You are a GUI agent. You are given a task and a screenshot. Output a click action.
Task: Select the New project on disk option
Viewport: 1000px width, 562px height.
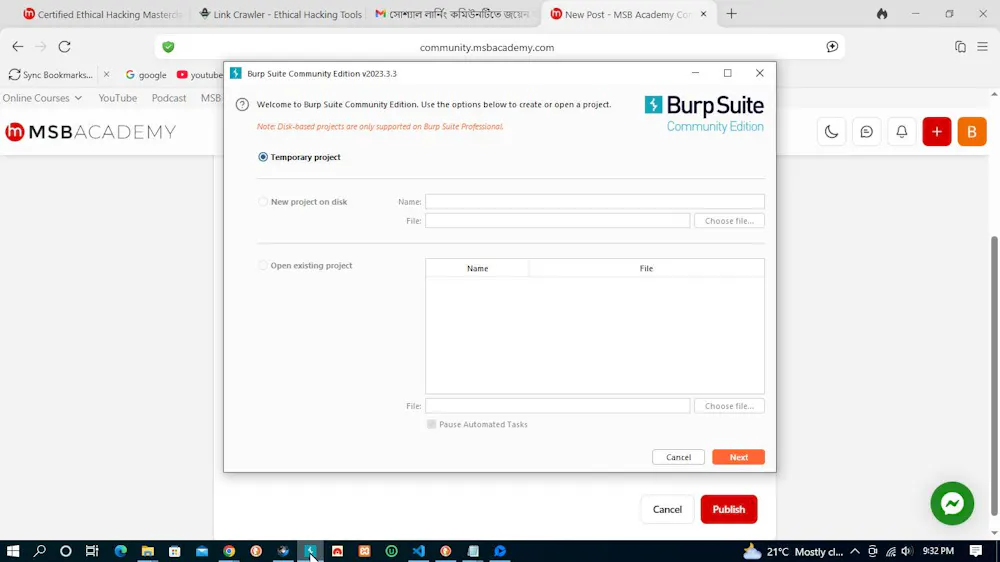click(x=263, y=202)
